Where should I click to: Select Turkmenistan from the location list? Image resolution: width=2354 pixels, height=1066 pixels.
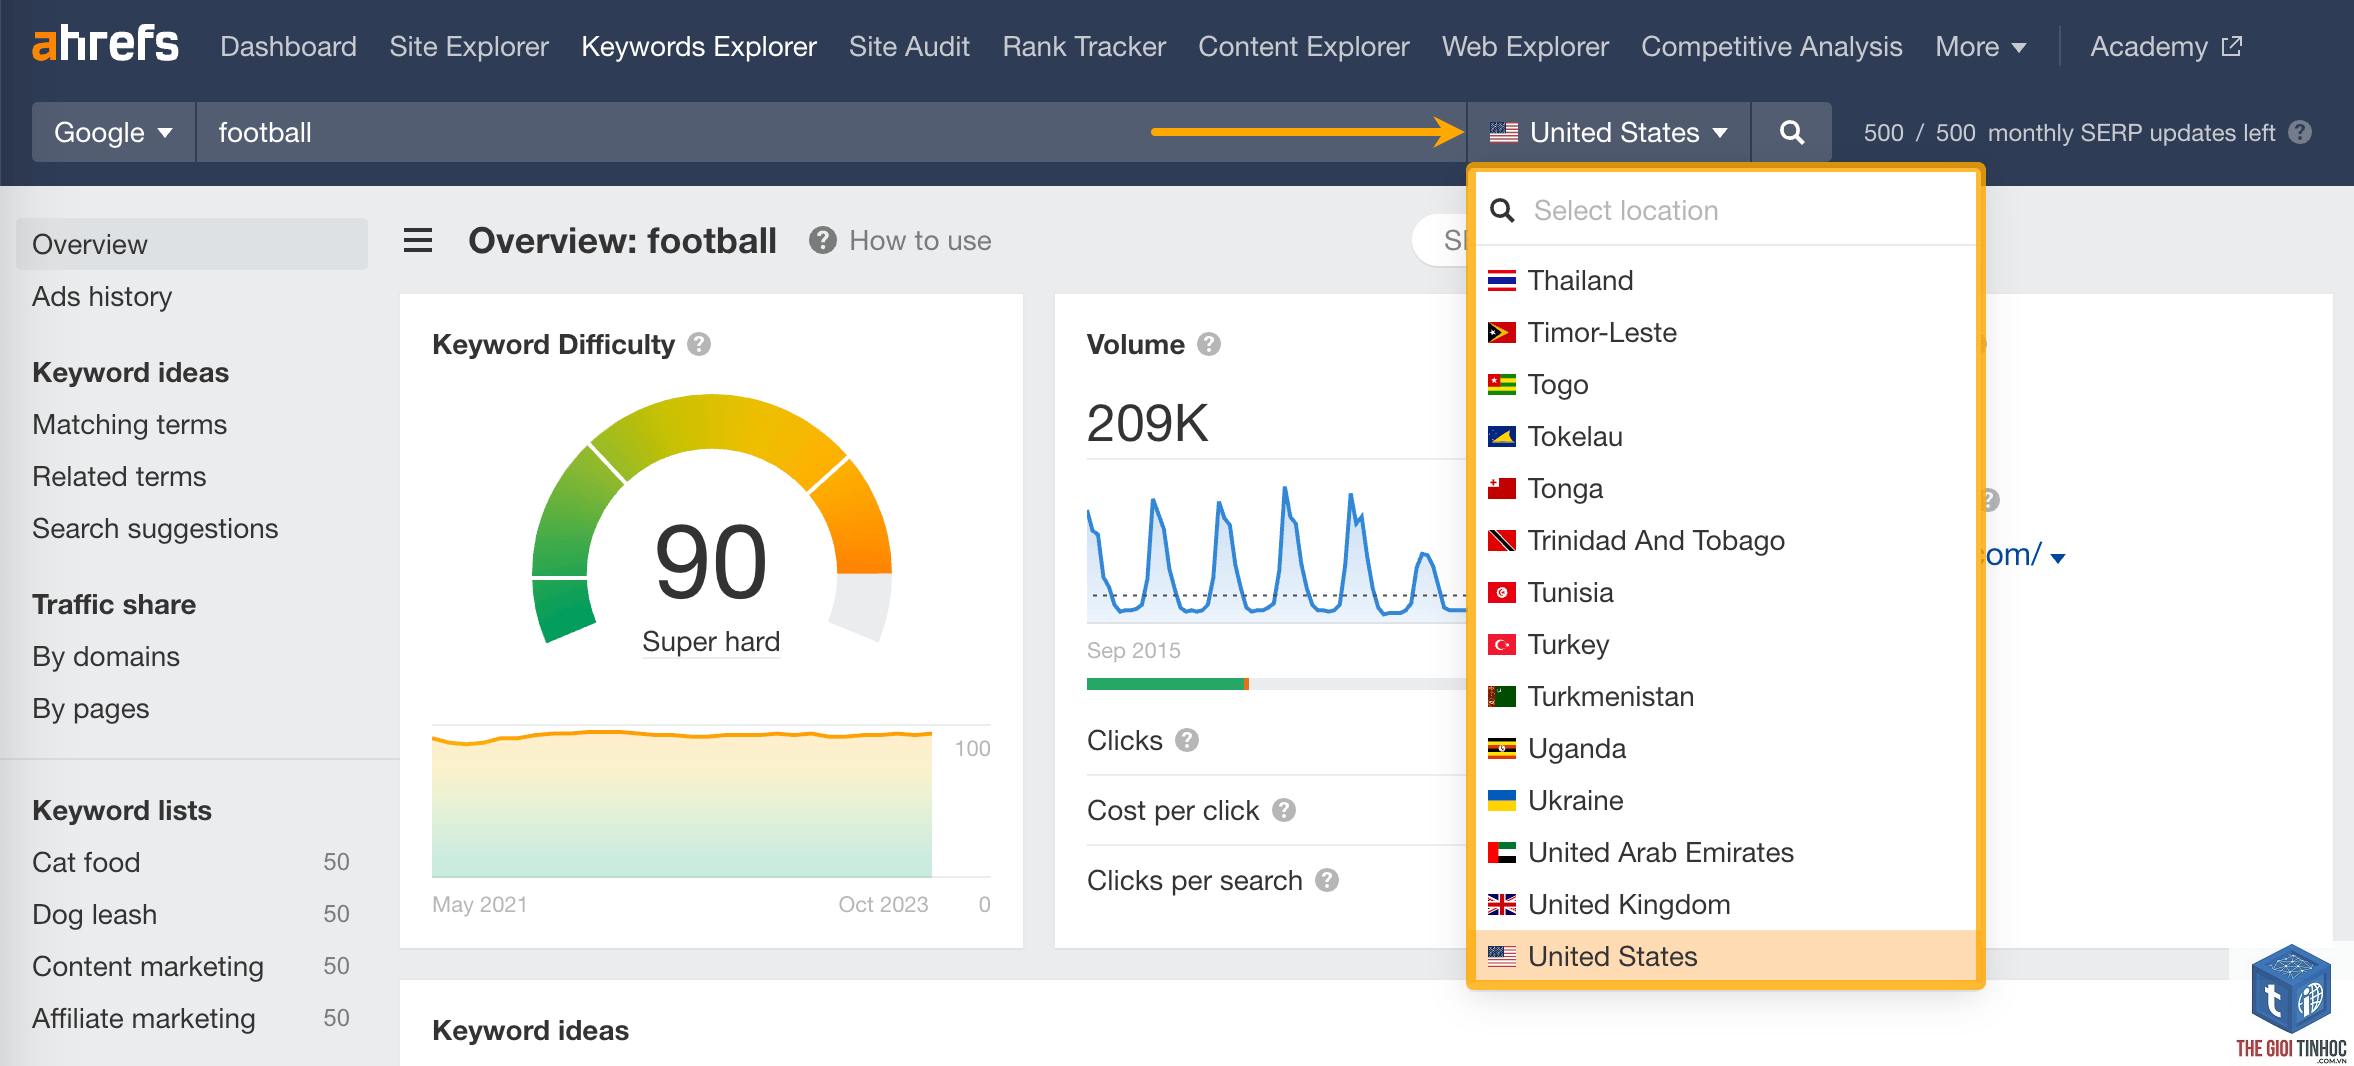[1726, 696]
